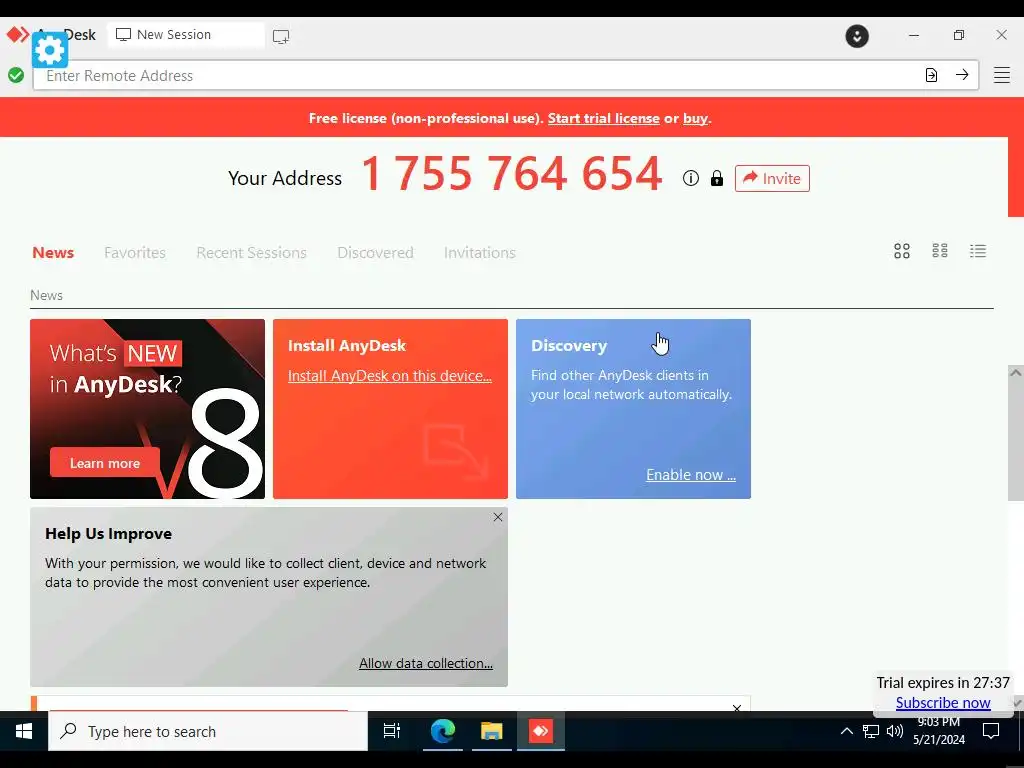Open File Explorer from the taskbar
This screenshot has width=1024, height=768.
tap(492, 731)
